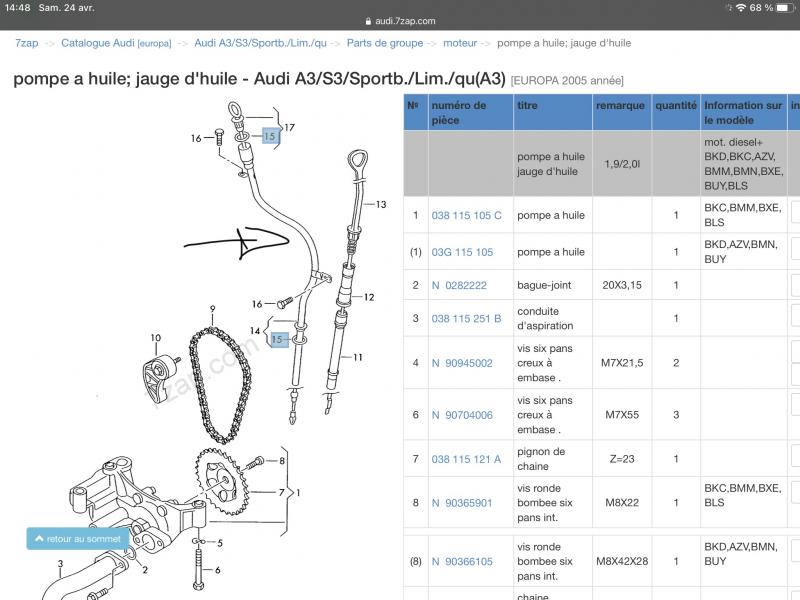Click callout 7 beside the sprocket
Viewport: 800px width, 600px height.
tap(281, 492)
